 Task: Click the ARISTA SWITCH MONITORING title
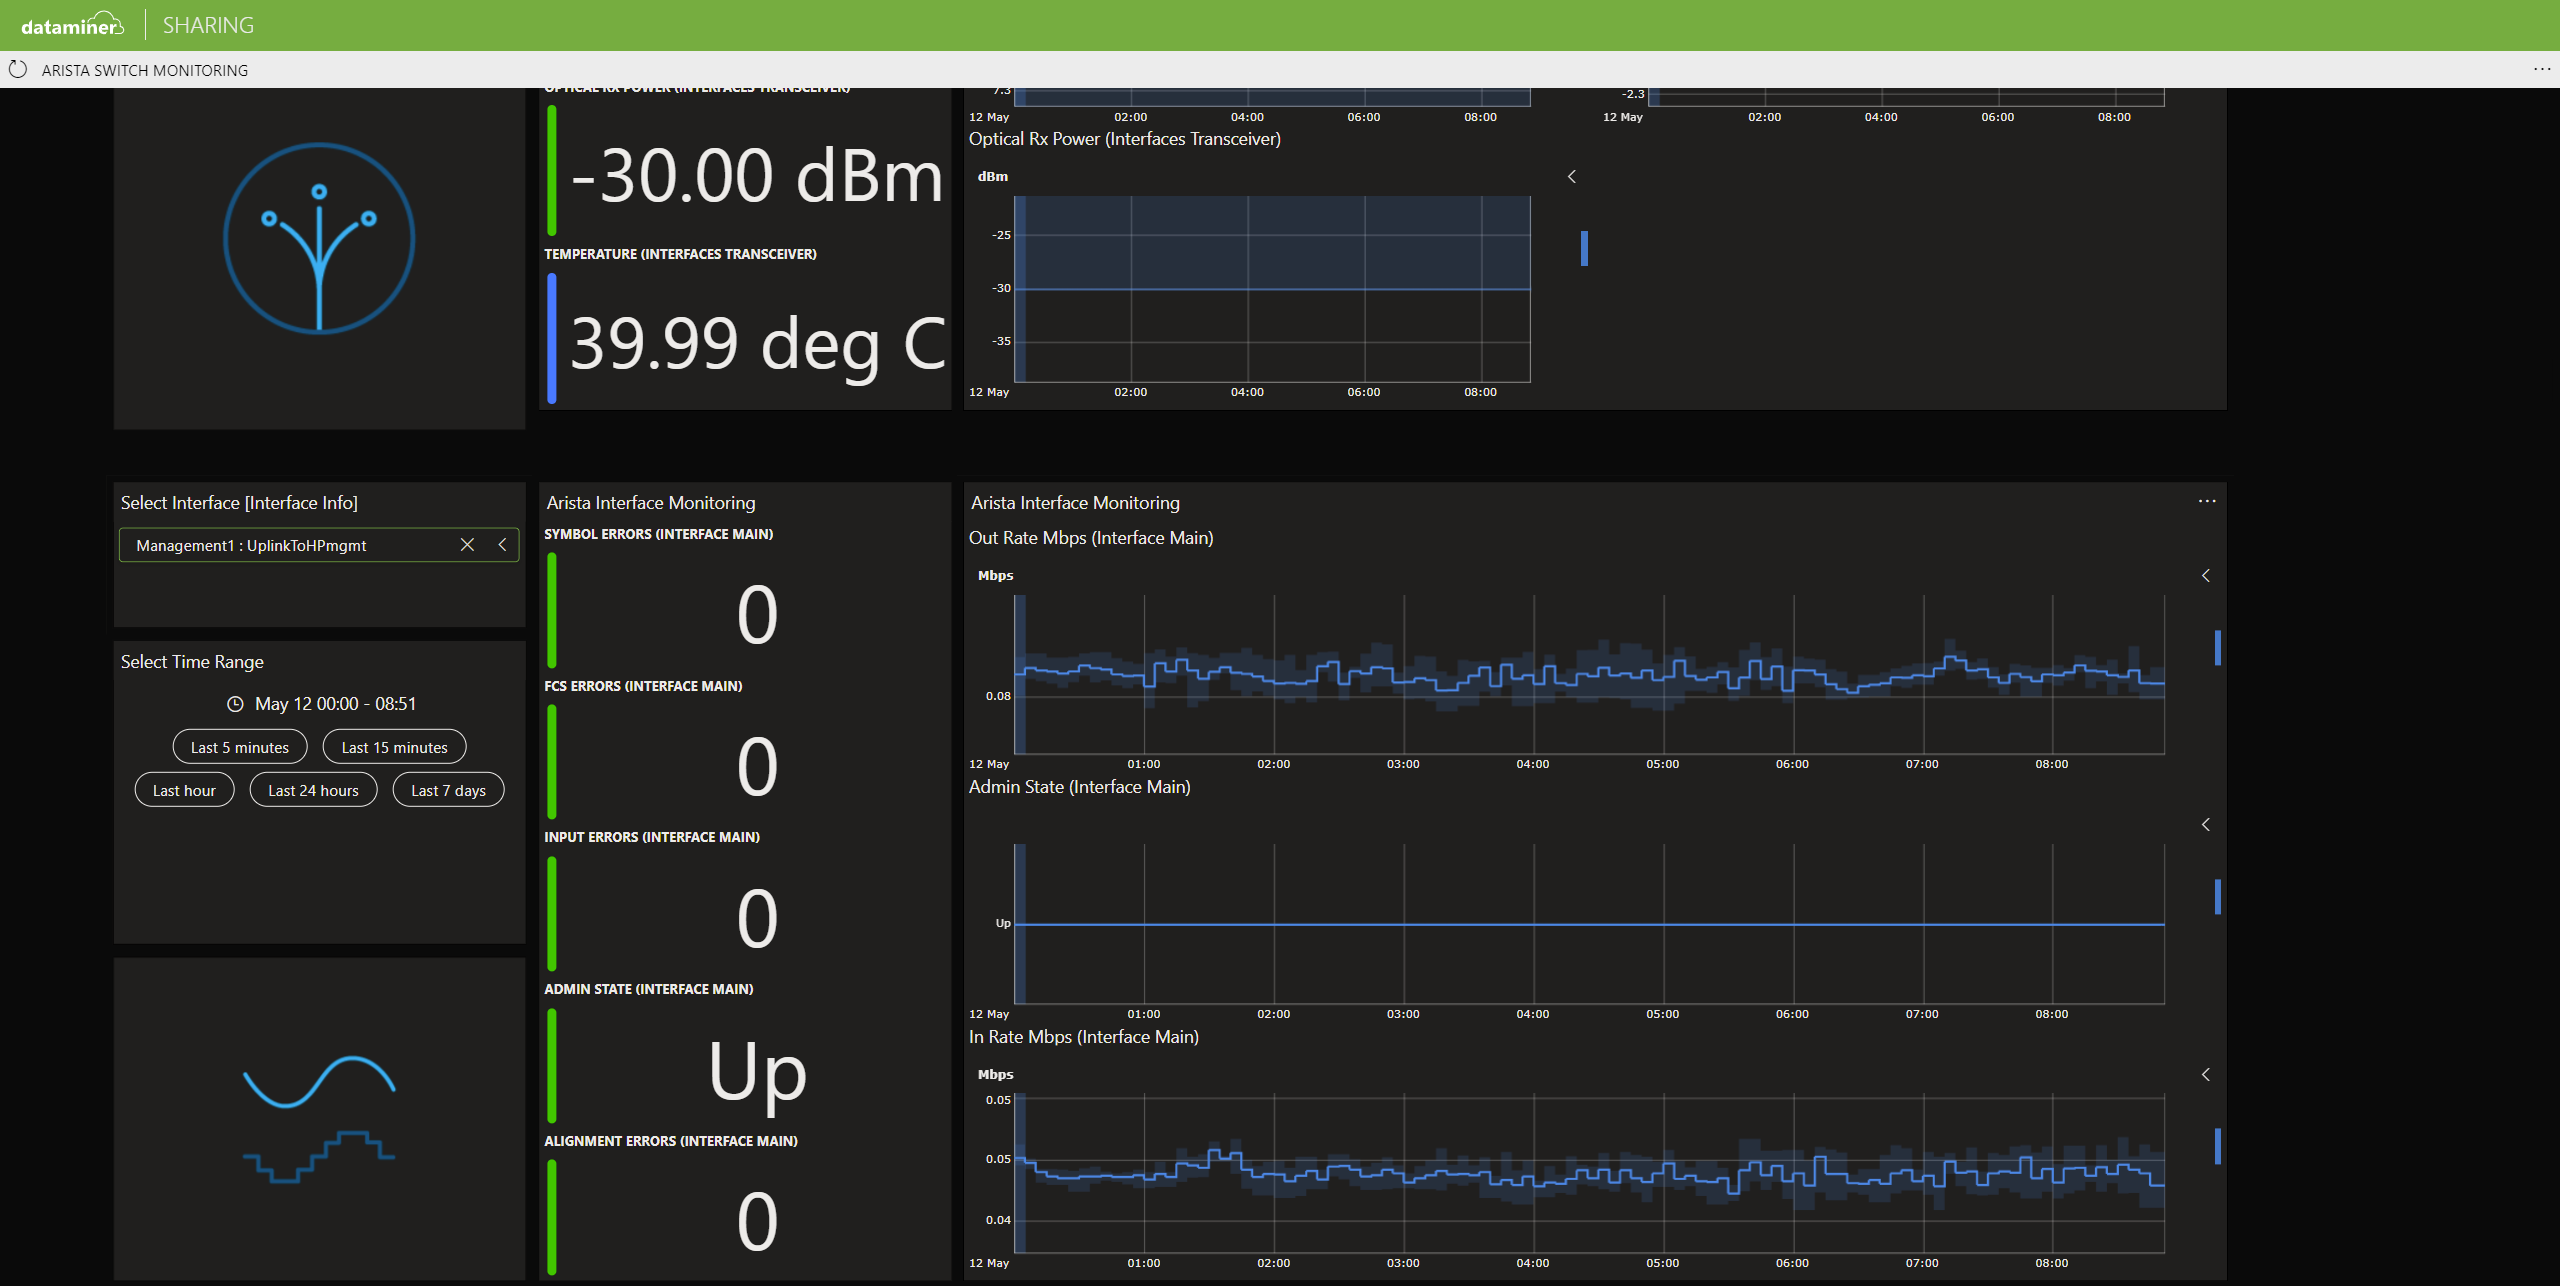(x=145, y=70)
